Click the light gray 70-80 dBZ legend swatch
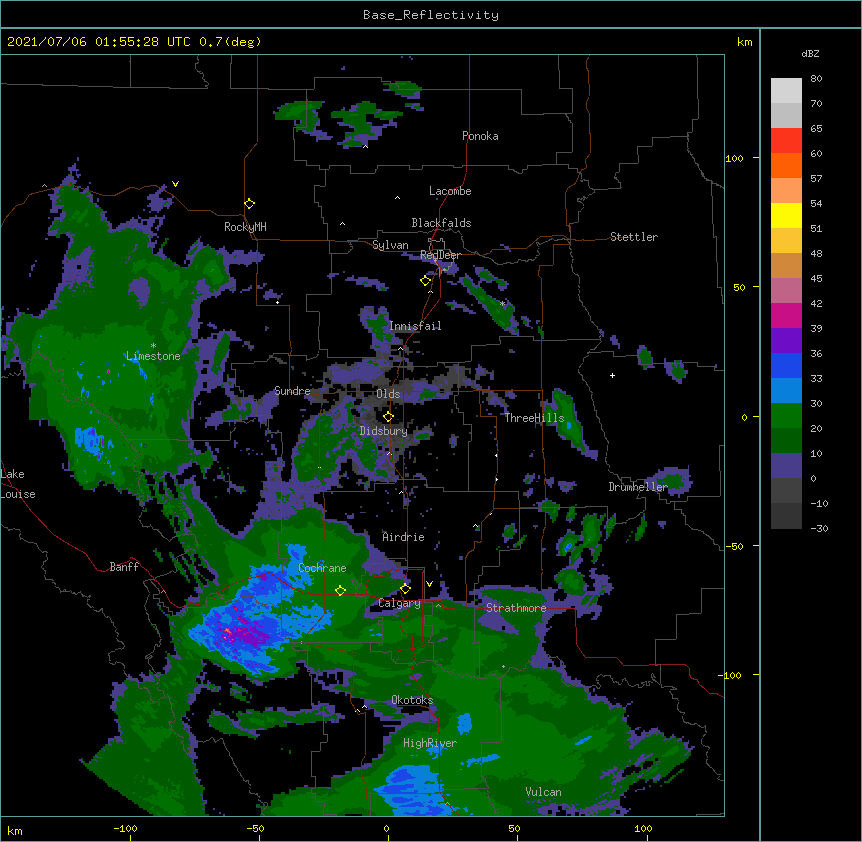The width and height of the screenshot is (862, 842). point(786,91)
